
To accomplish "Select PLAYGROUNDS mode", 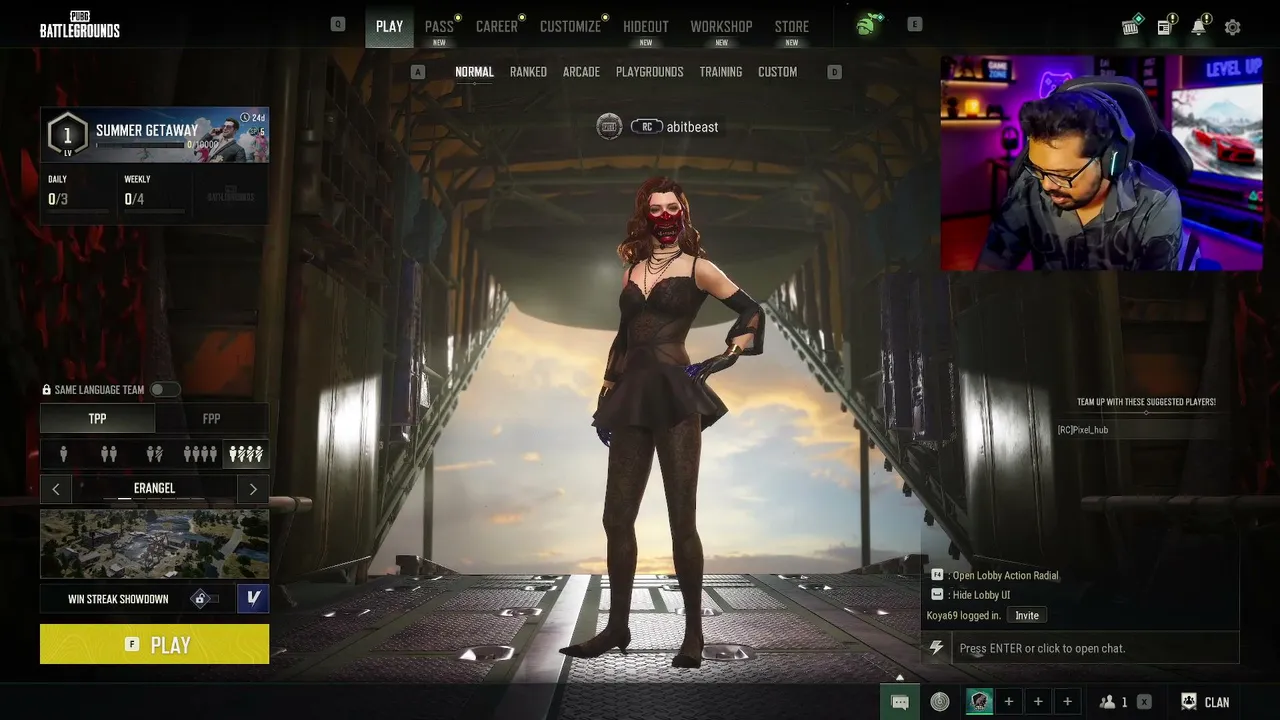I will click(650, 72).
